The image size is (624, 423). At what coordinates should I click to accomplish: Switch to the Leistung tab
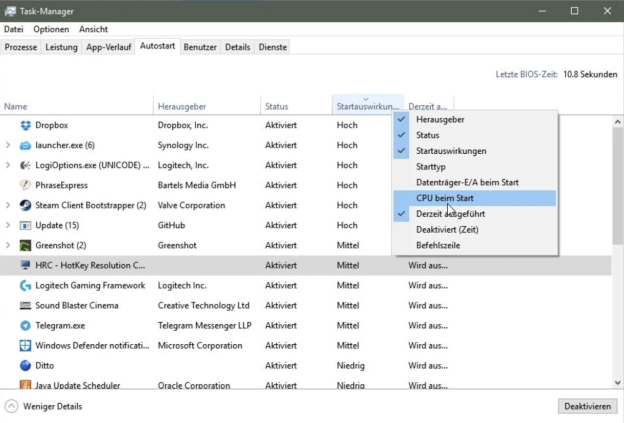(61, 47)
